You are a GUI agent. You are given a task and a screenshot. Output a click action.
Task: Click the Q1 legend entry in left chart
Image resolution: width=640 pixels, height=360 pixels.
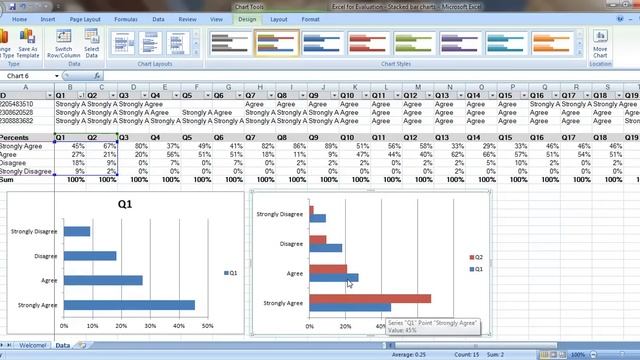231,273
